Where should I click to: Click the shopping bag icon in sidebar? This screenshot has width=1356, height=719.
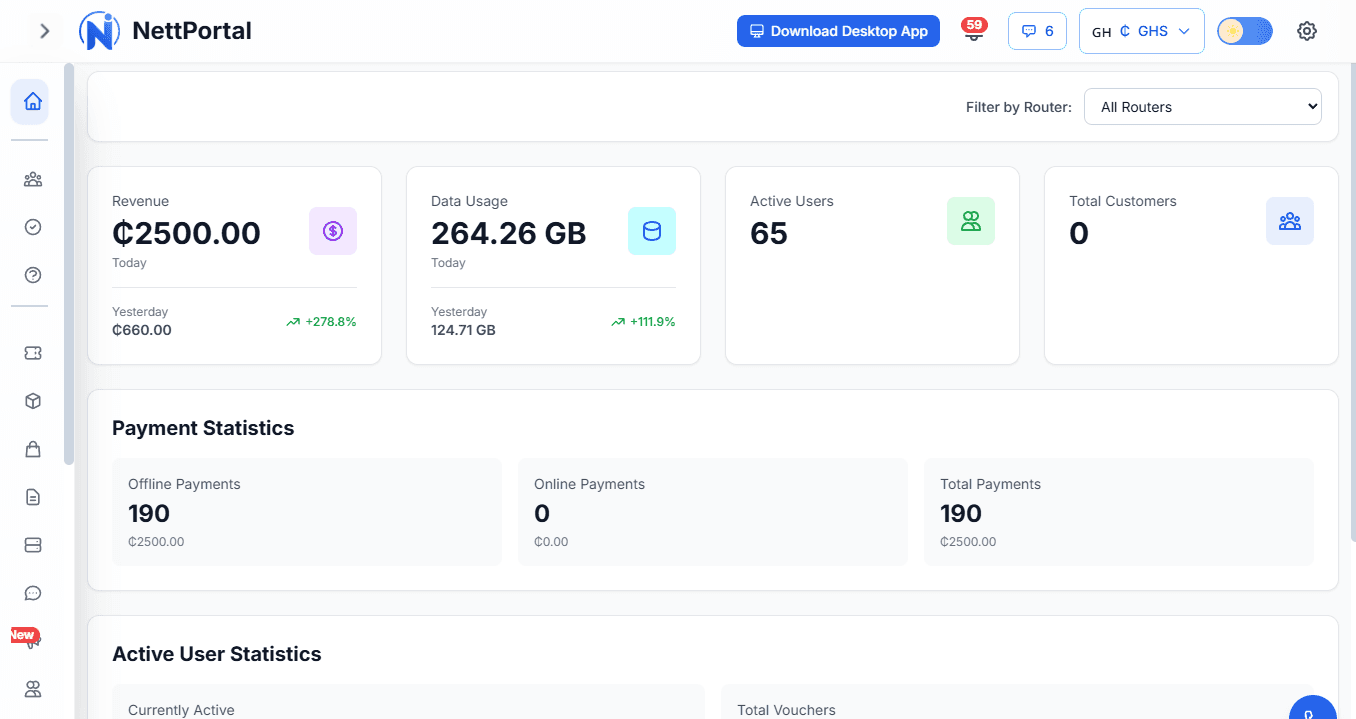32,449
